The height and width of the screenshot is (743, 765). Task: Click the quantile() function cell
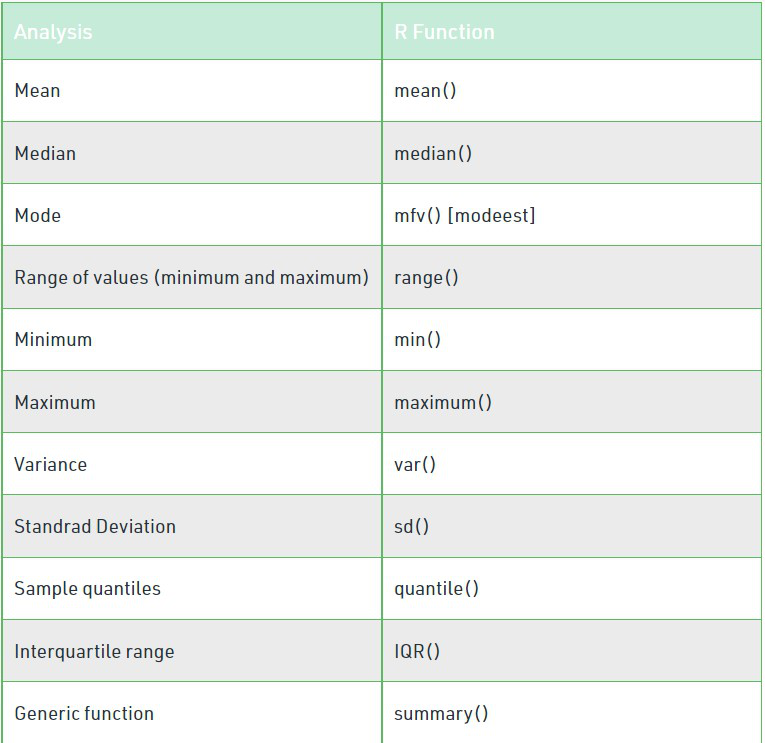click(x=572, y=589)
